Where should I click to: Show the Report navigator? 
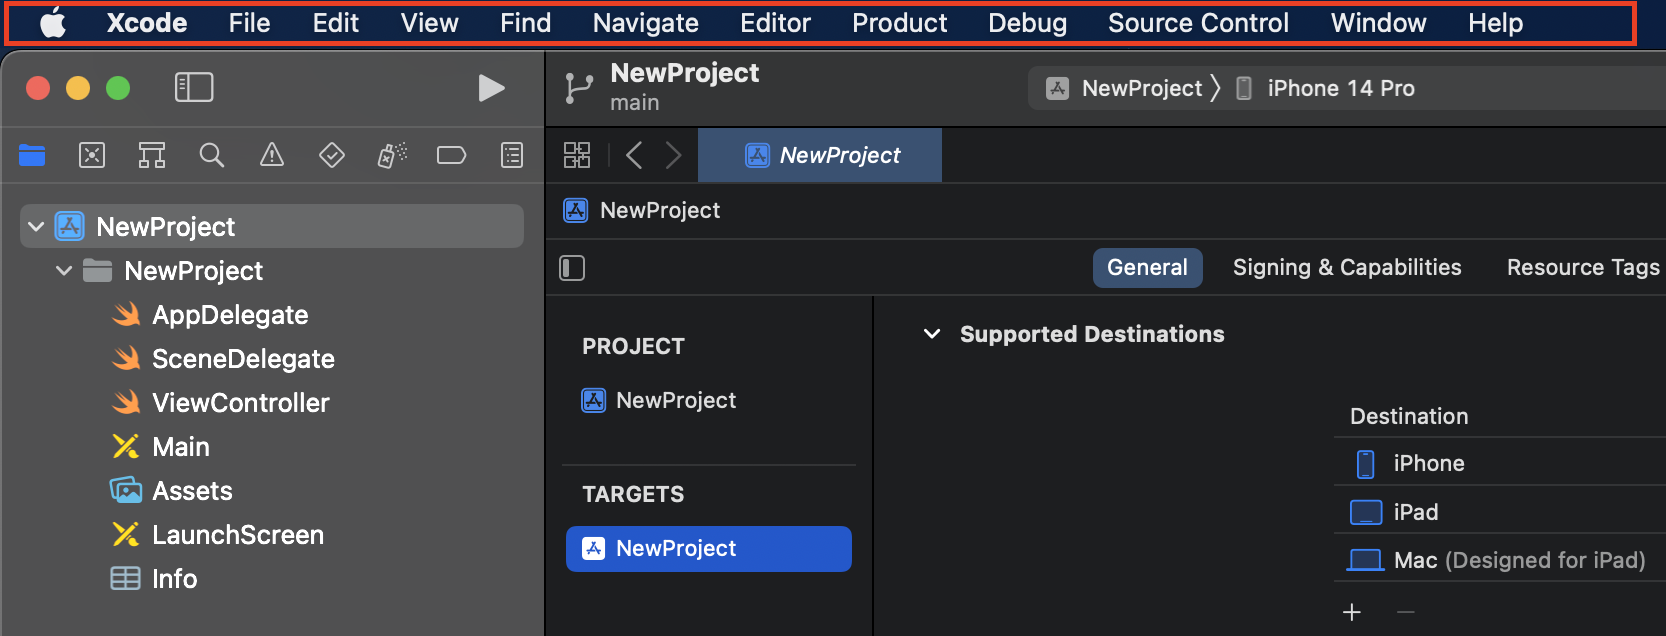512,155
